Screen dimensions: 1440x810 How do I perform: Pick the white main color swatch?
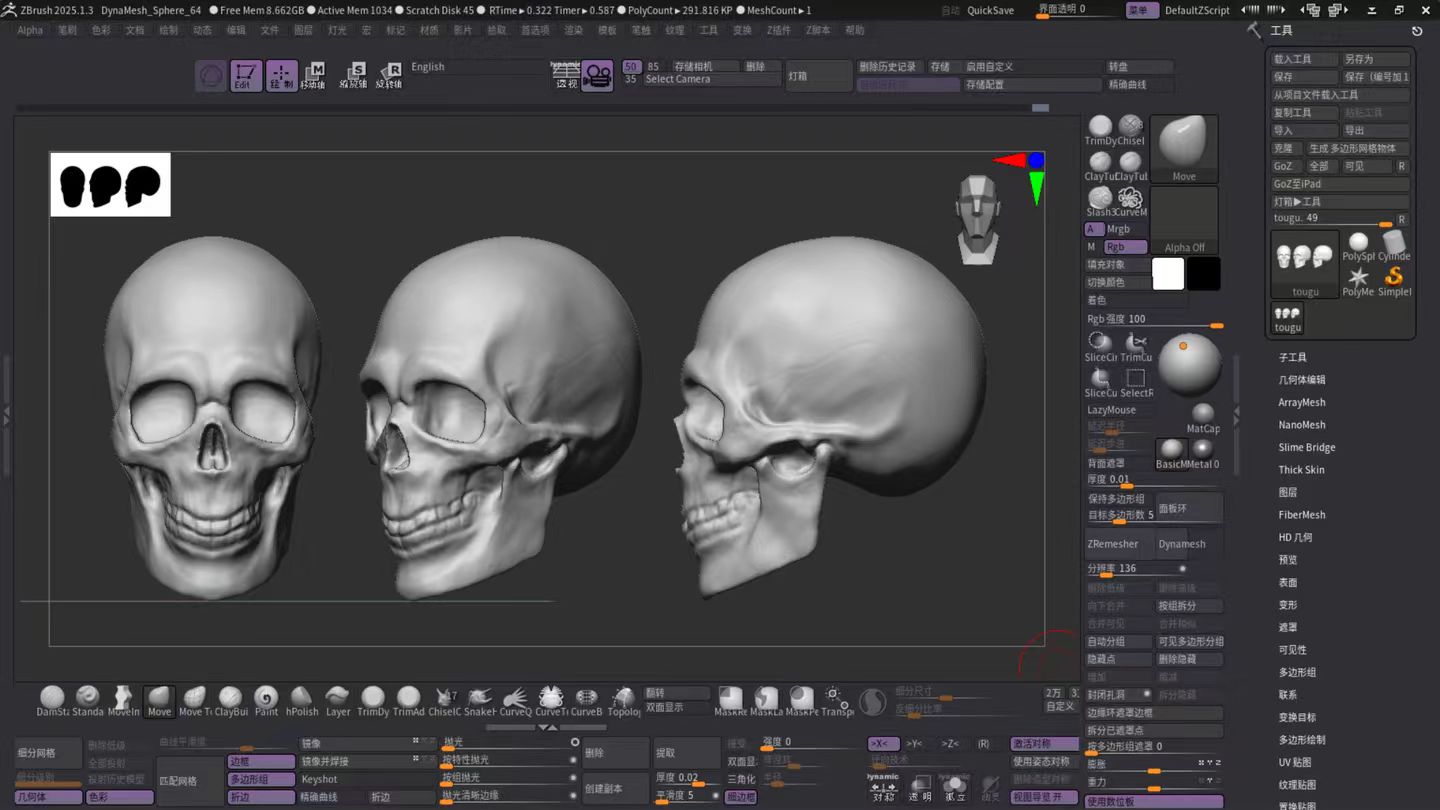click(x=1168, y=274)
